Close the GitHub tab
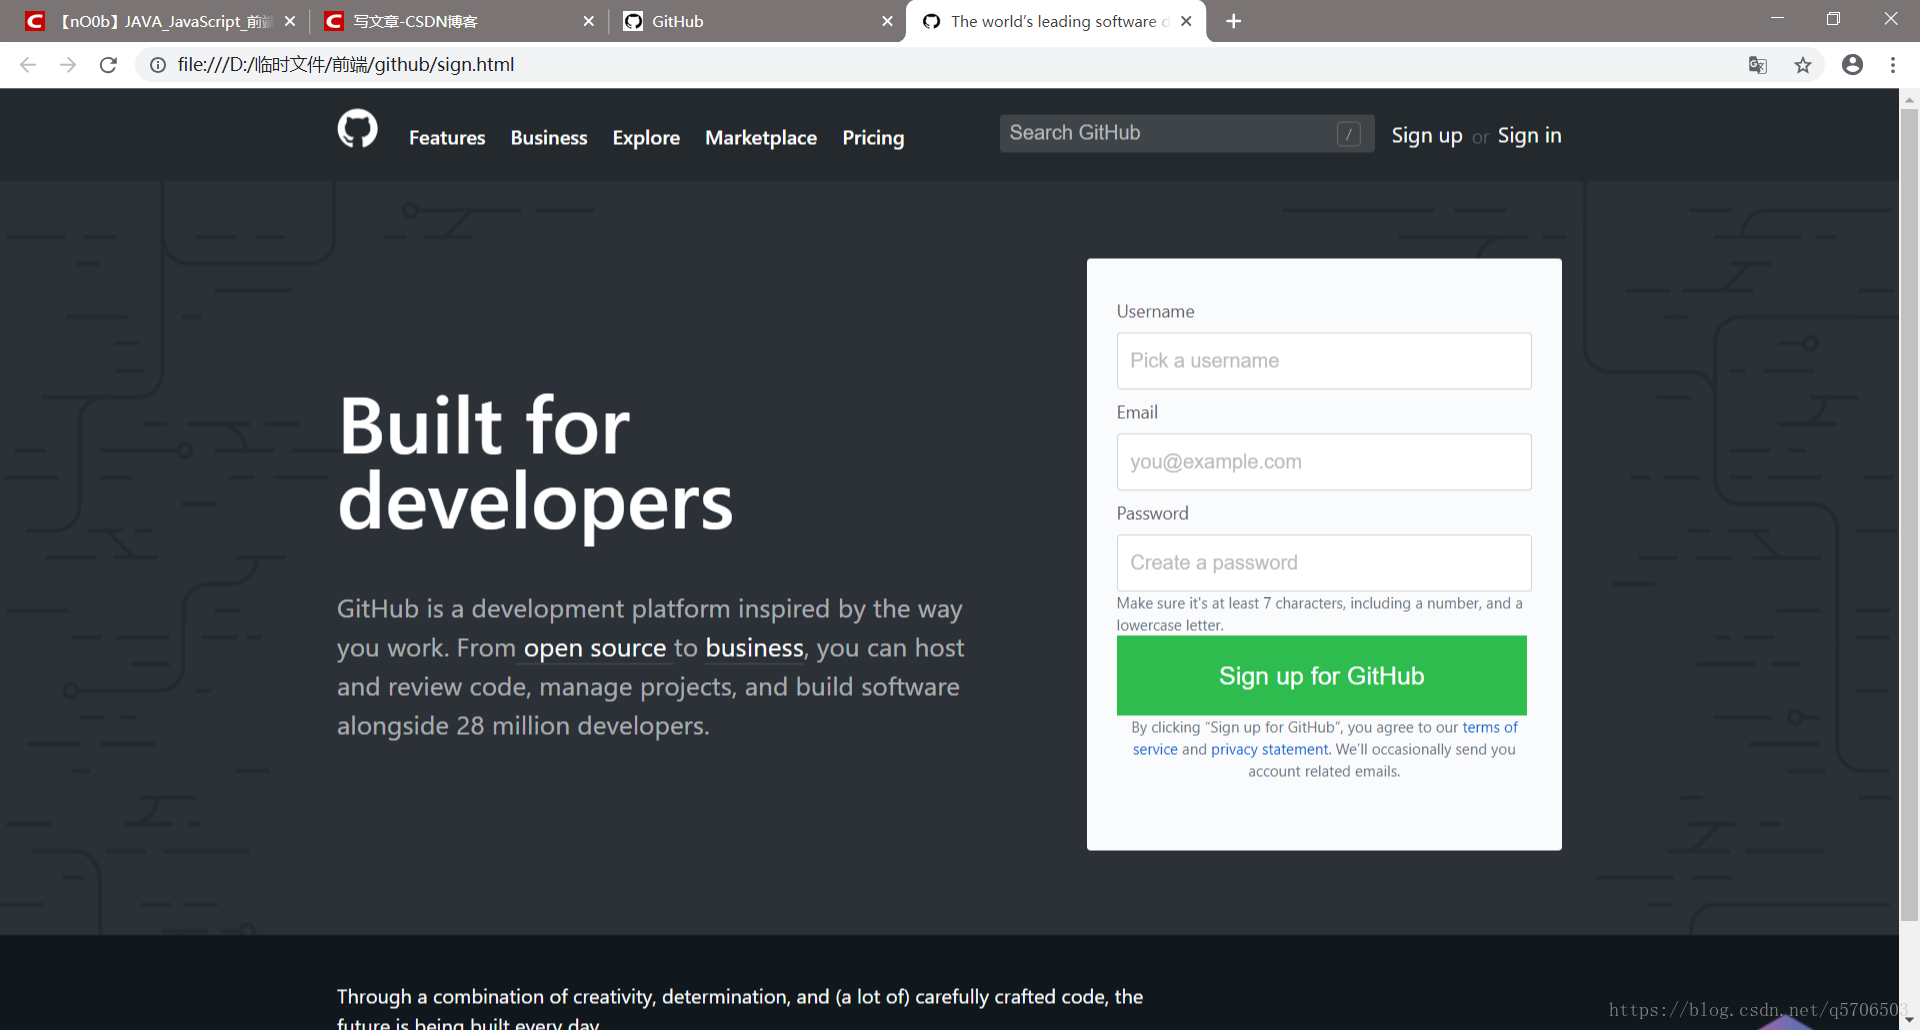 (x=887, y=21)
